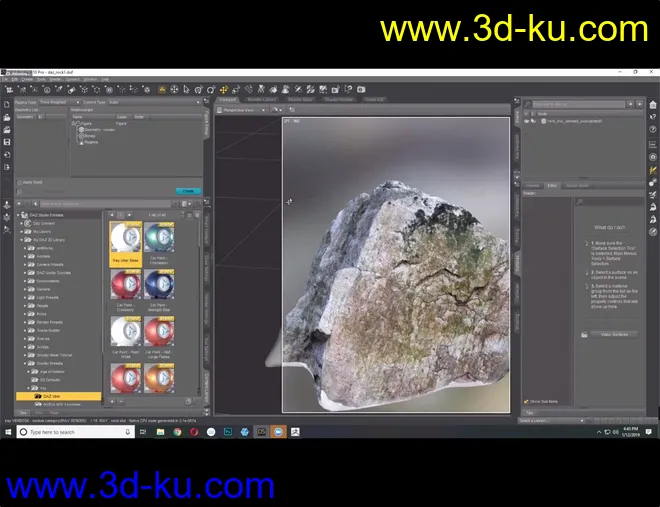Select the Light Presets folder
The image size is (660, 507).
(47, 297)
